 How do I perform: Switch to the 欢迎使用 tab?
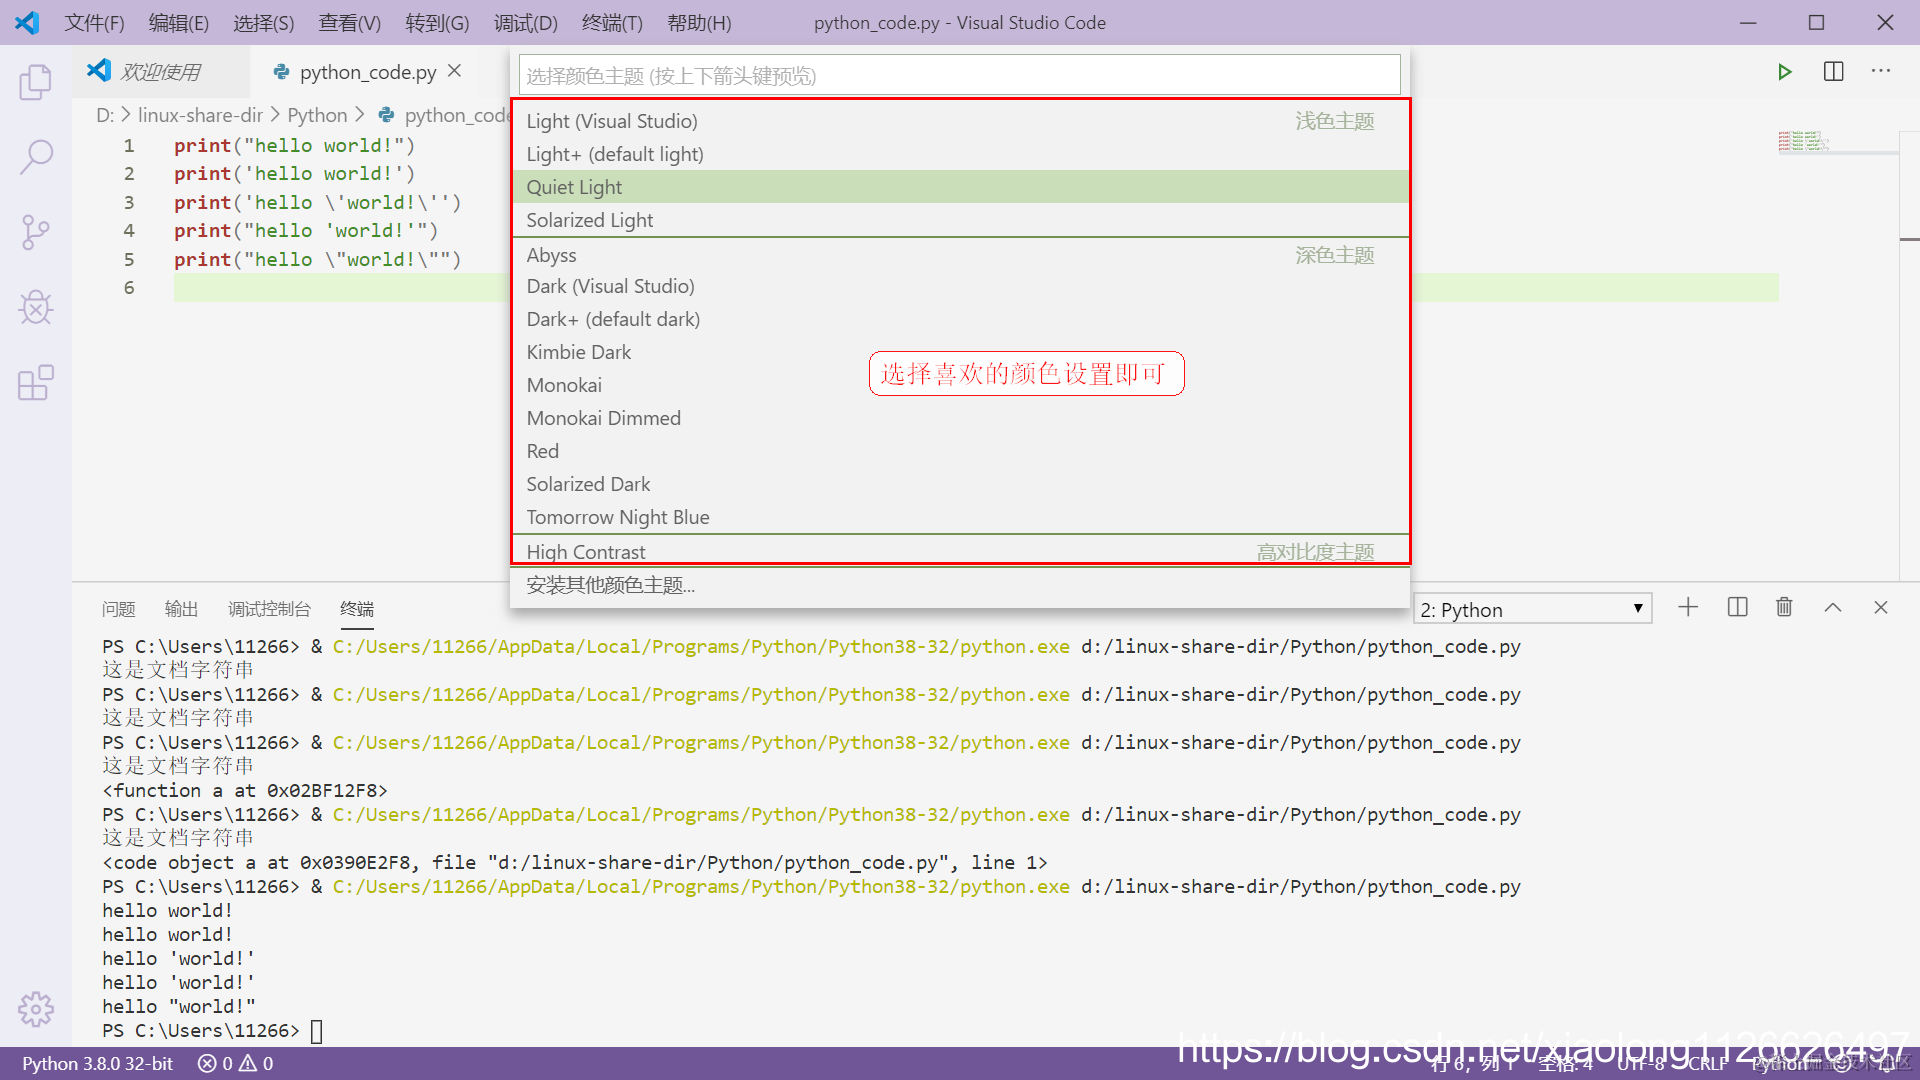point(161,72)
